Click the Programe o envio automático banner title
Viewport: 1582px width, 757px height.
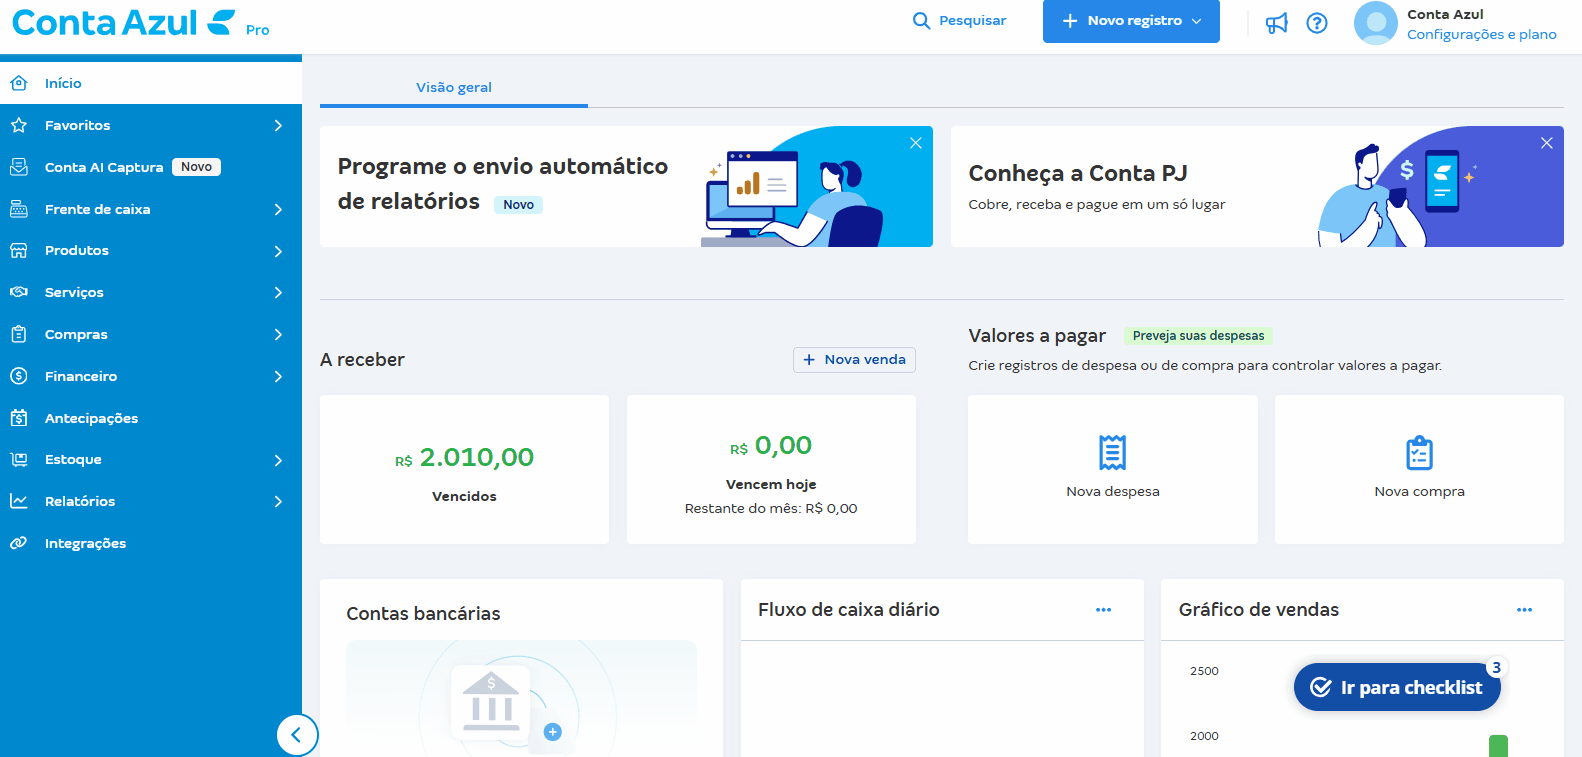[x=503, y=184]
